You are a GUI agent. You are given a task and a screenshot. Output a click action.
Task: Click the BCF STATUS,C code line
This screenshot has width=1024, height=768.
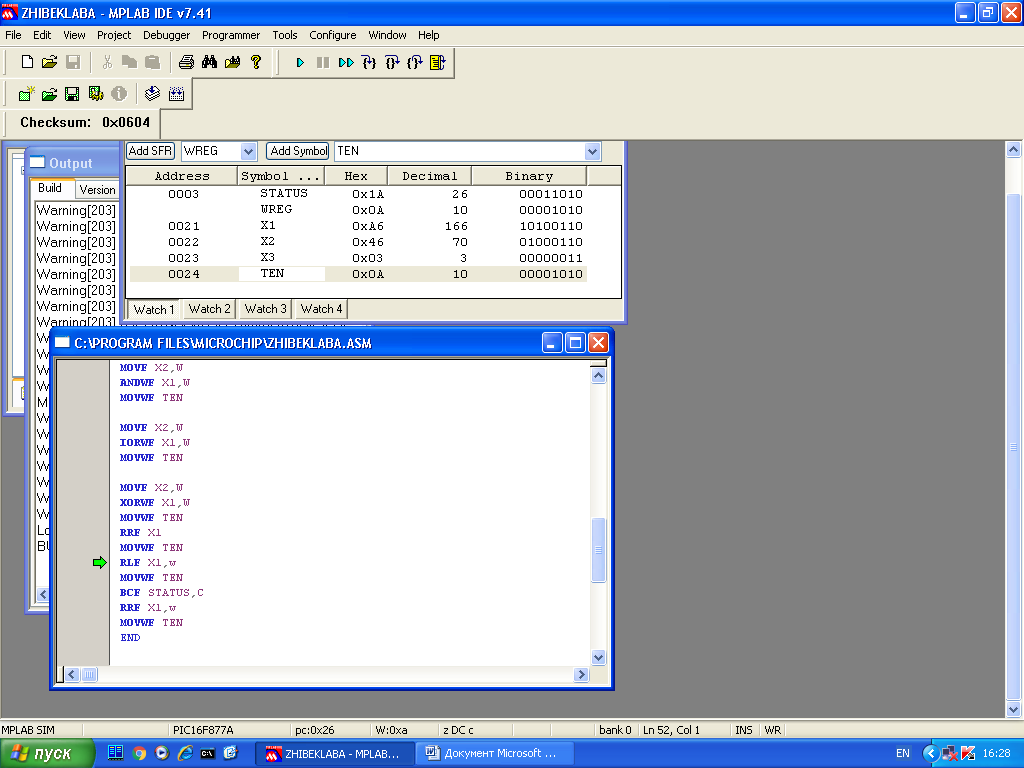click(161, 593)
